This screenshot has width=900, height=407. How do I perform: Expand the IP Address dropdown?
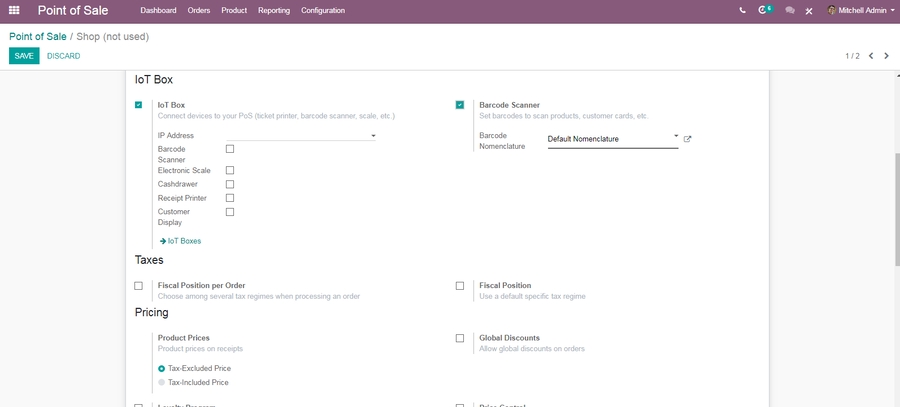point(300,135)
